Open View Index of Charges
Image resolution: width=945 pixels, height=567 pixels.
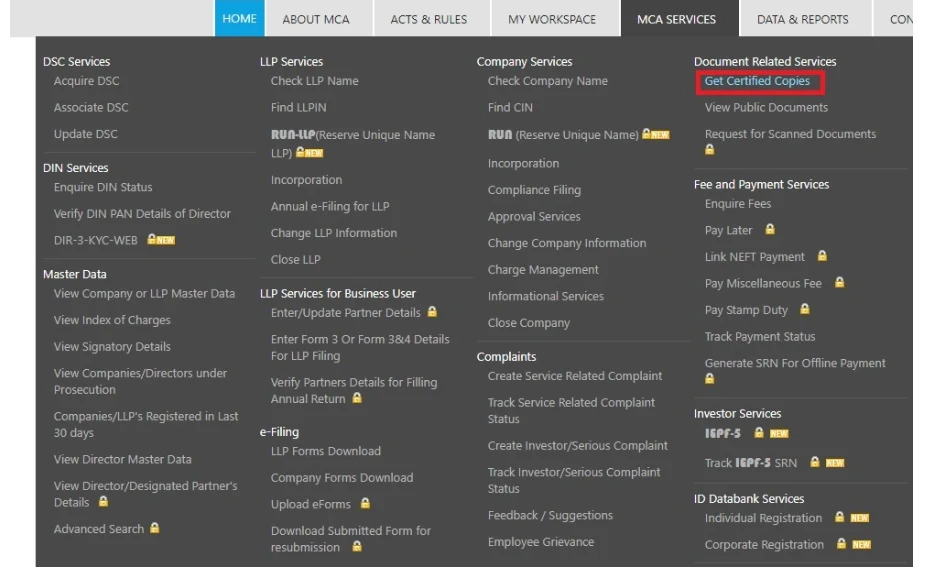click(x=112, y=320)
